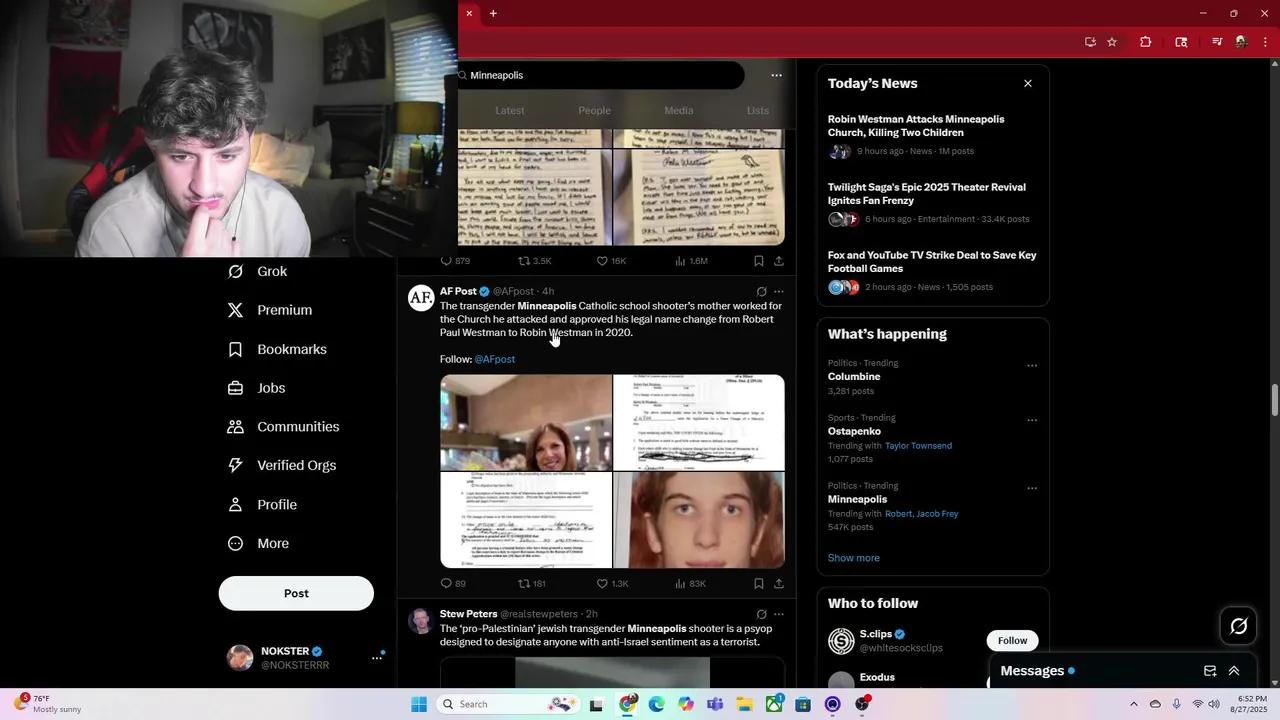Click the Minneapolis search field
The image size is (1280, 720).
600,75
